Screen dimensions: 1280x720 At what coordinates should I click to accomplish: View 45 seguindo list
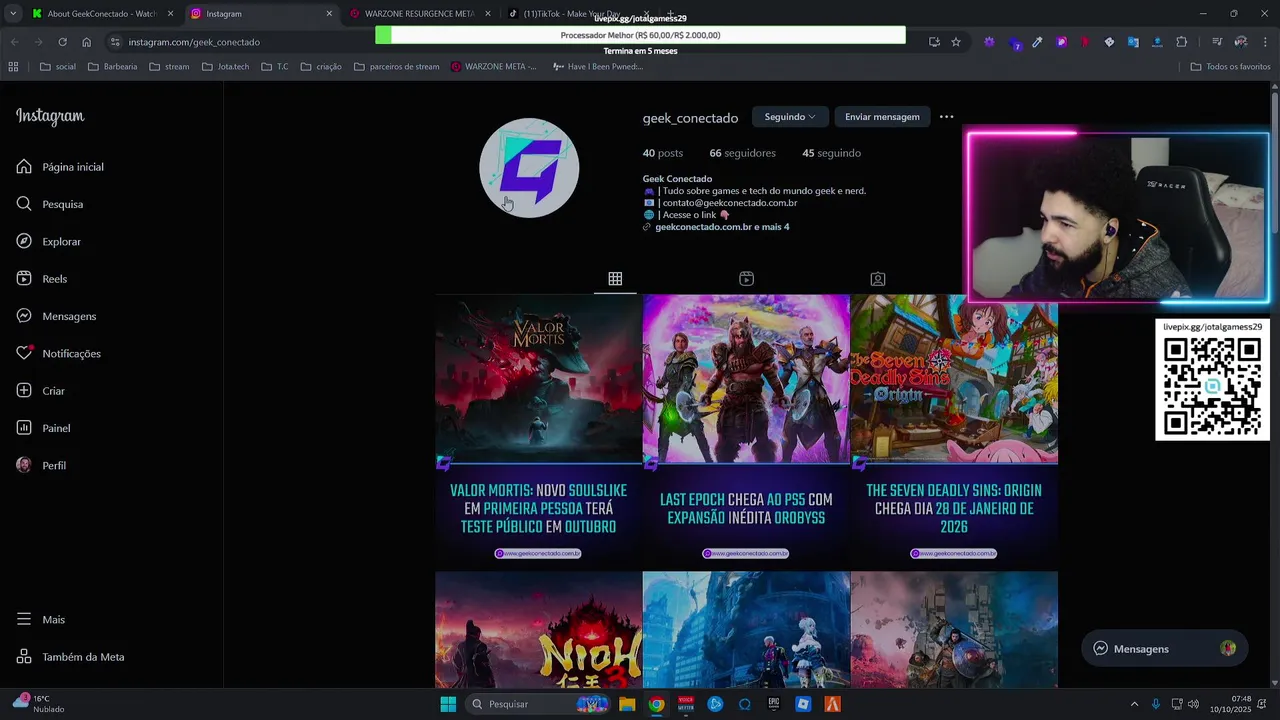[x=831, y=153]
